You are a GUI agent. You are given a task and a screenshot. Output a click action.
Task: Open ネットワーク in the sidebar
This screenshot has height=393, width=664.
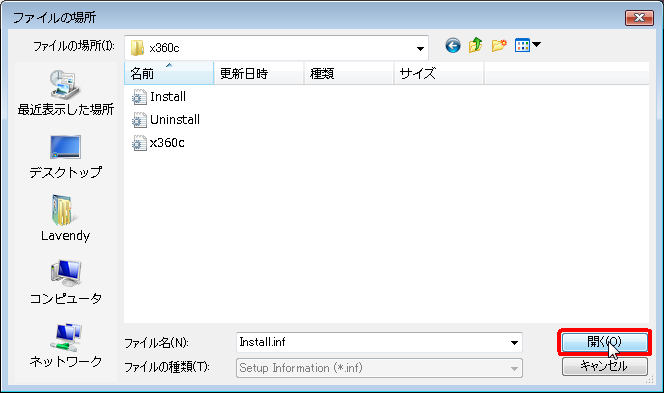click(66, 346)
